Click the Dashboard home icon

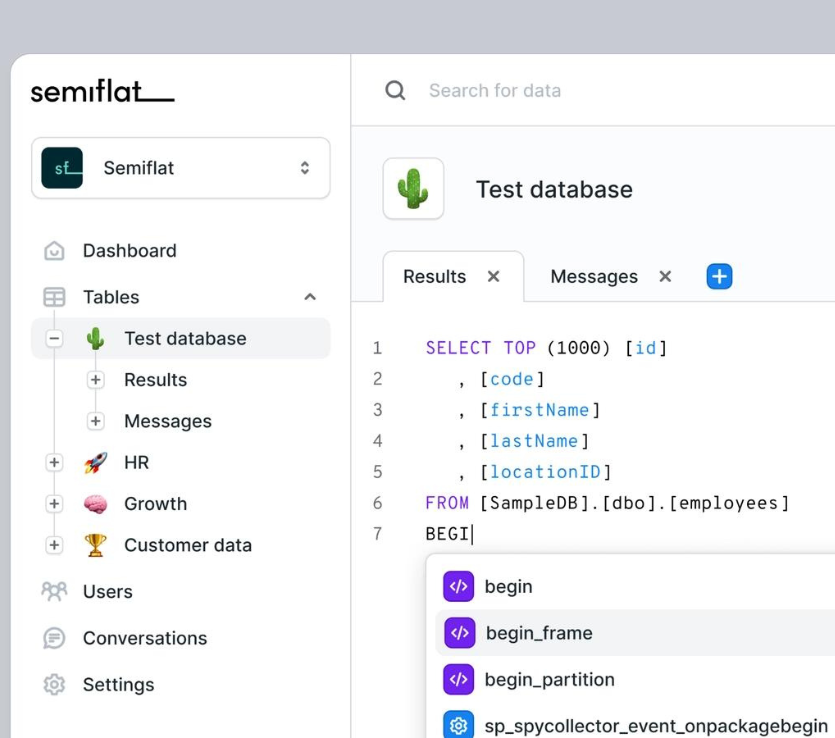[54, 251]
